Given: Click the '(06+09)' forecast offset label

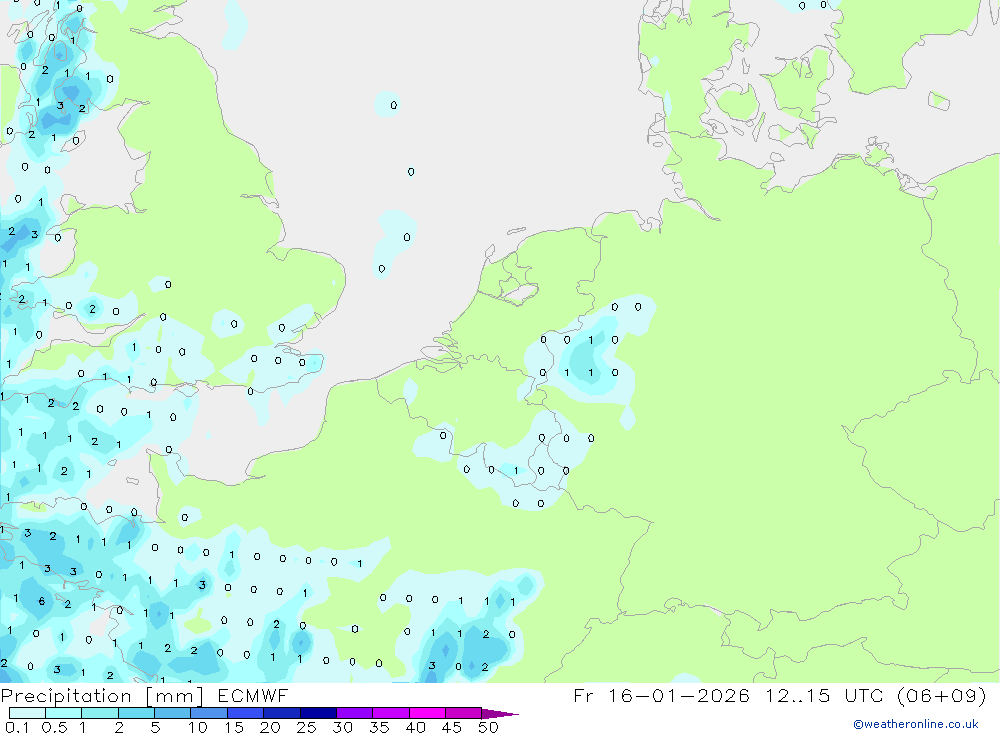Looking at the screenshot, I should [941, 695].
